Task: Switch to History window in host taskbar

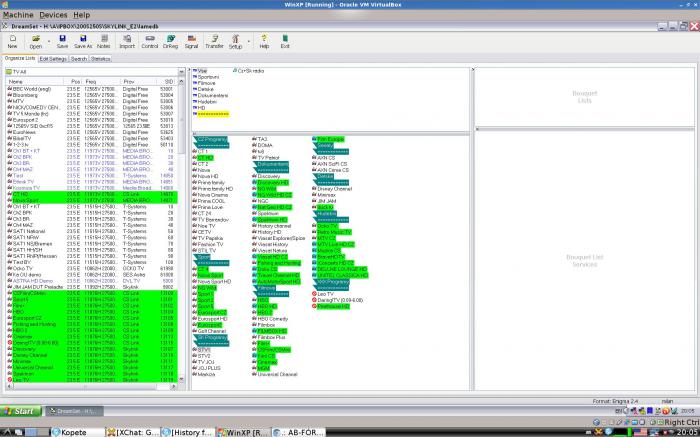Action: [x=188, y=432]
